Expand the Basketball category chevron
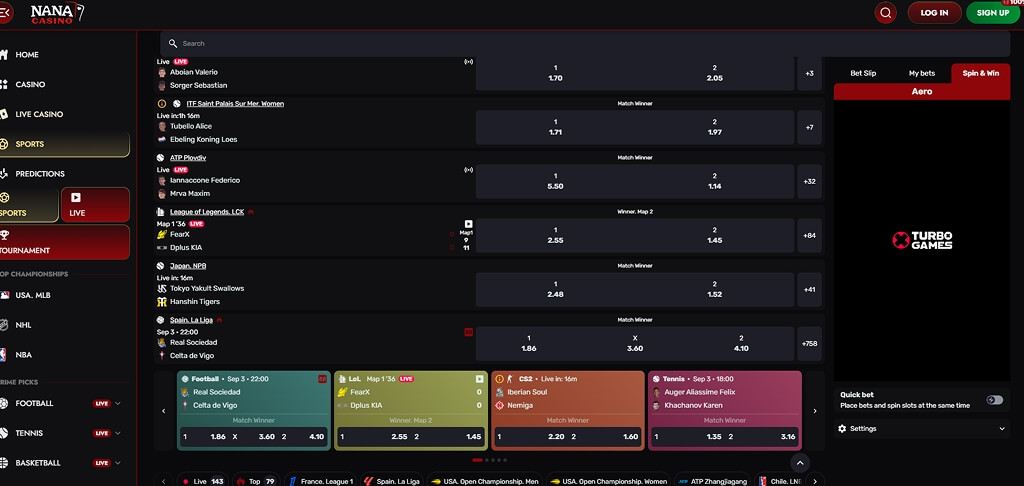Viewport: 1024px width, 486px height. pyautogui.click(x=118, y=463)
